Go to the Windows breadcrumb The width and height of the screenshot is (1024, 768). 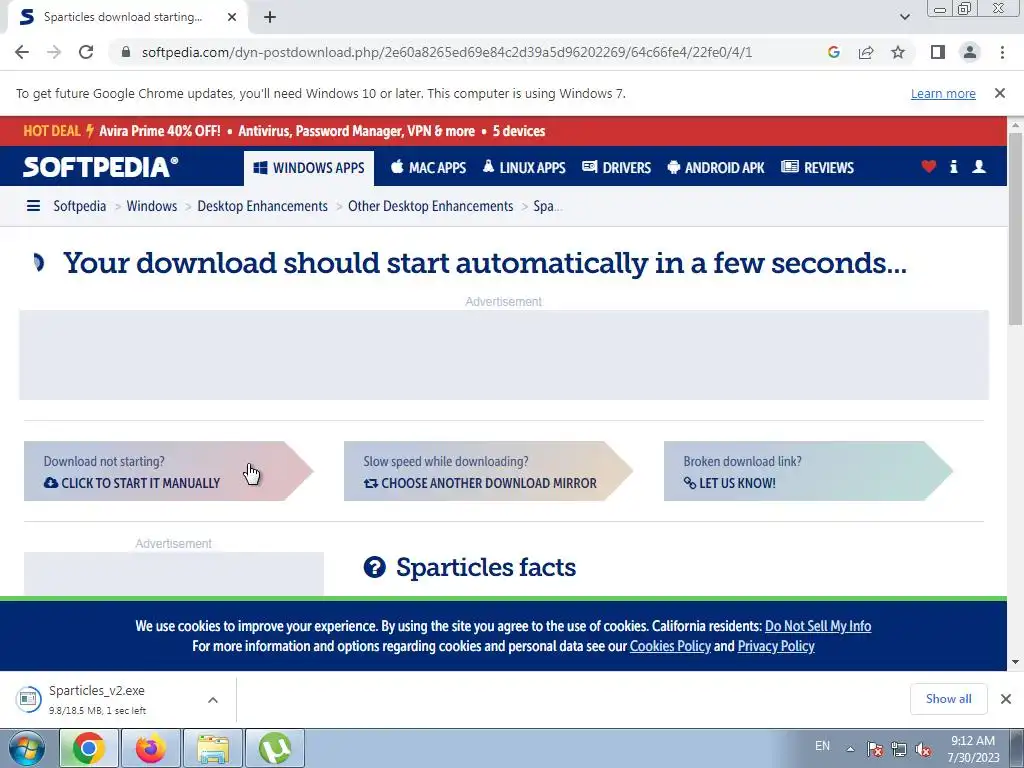152,206
